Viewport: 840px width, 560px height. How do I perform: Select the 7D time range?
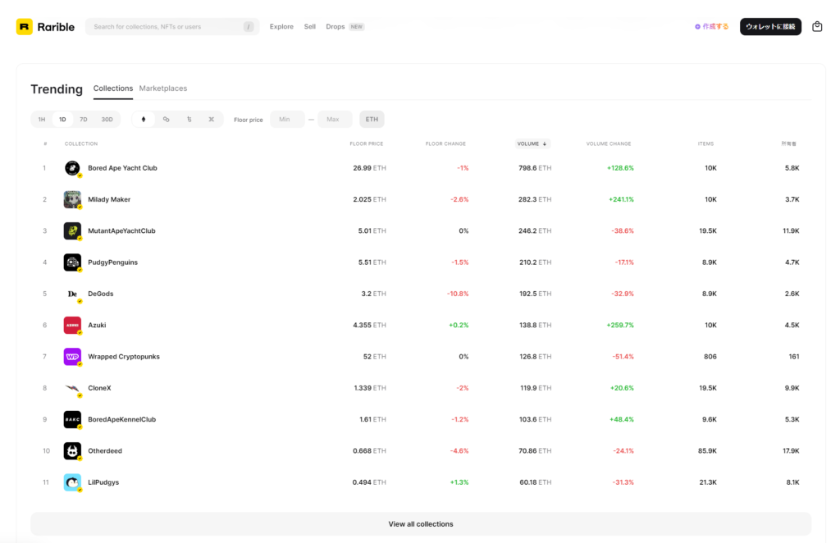[84, 120]
